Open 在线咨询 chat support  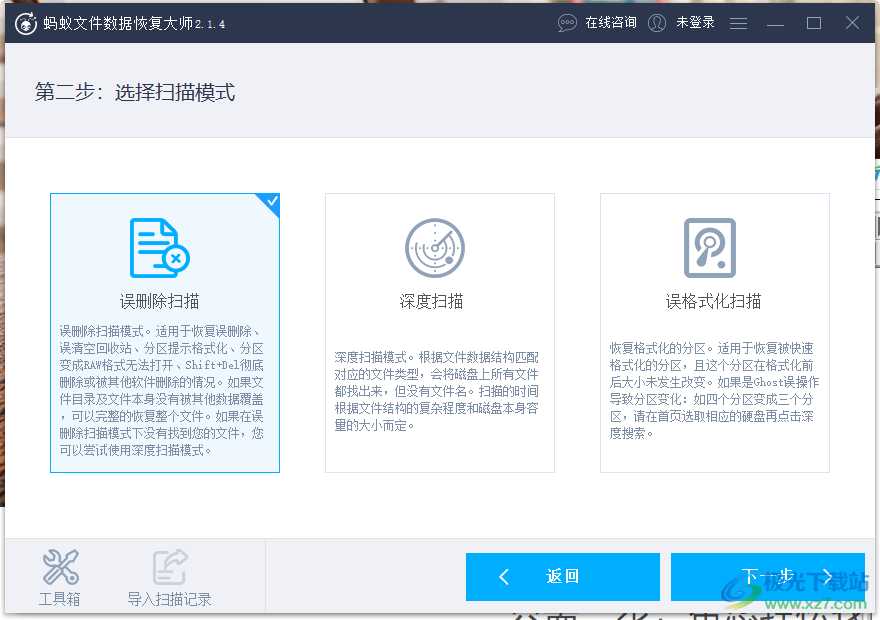tap(596, 22)
